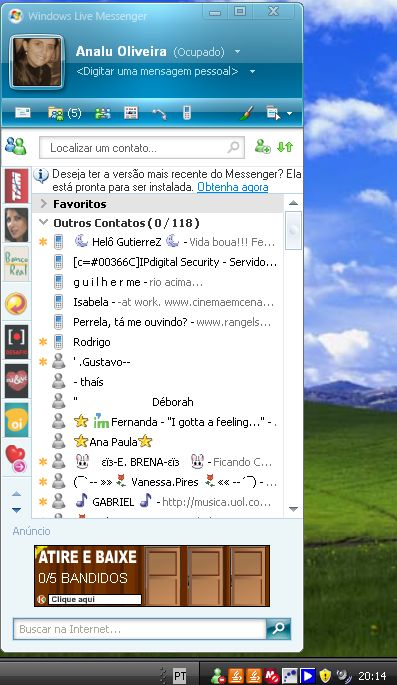Click the mobile phone toolbar icon

point(187,113)
